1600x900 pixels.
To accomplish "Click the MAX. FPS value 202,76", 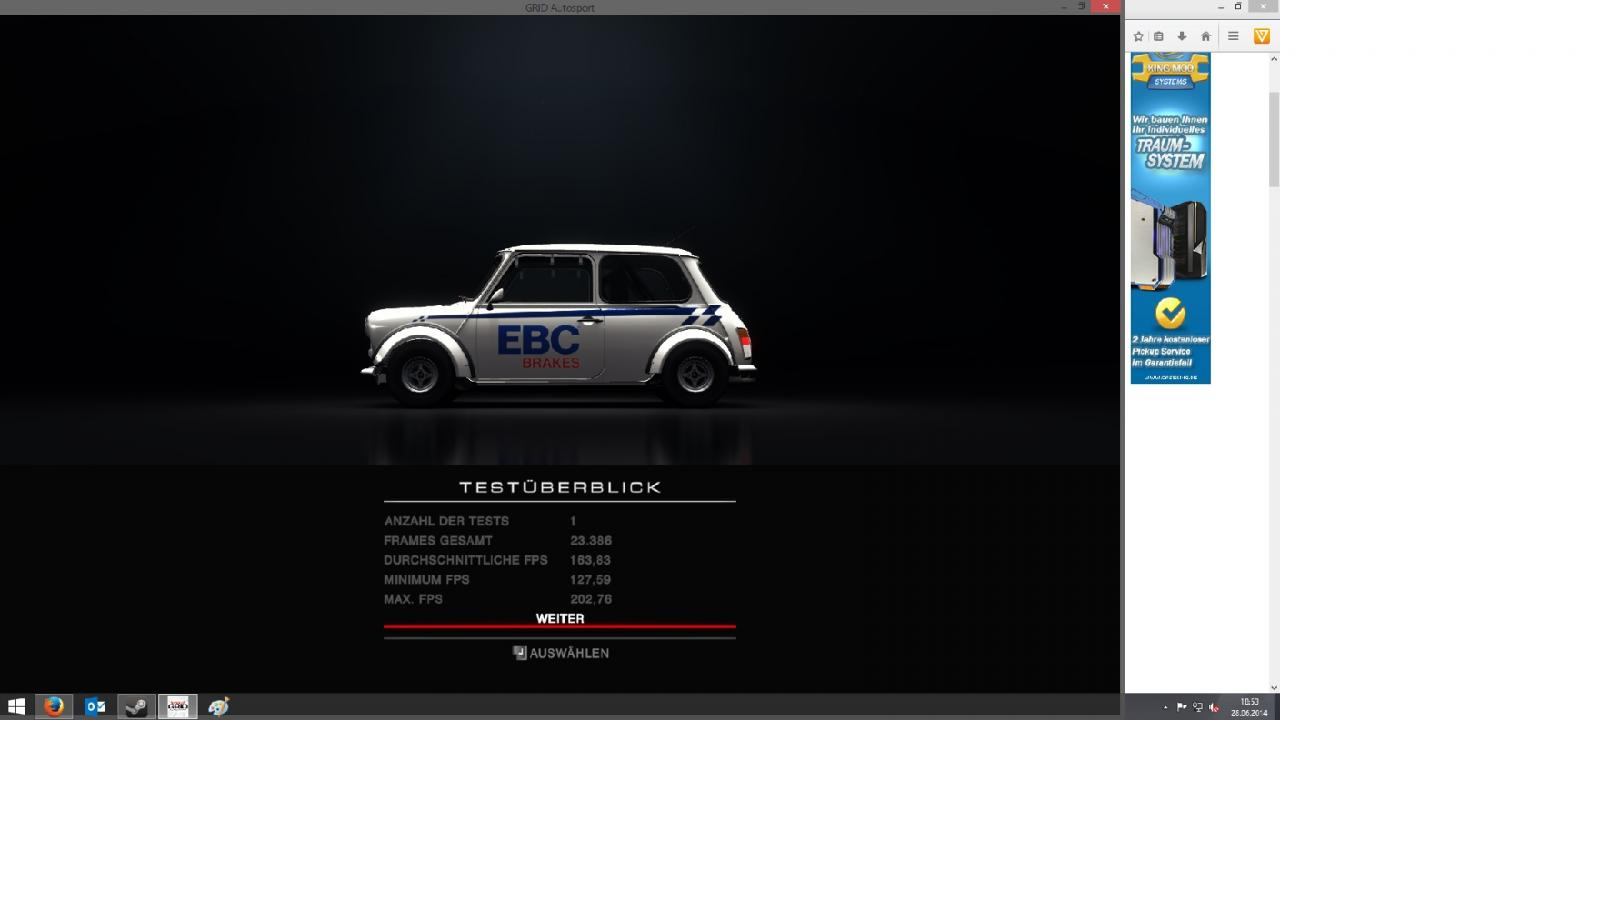I will click(x=591, y=600).
